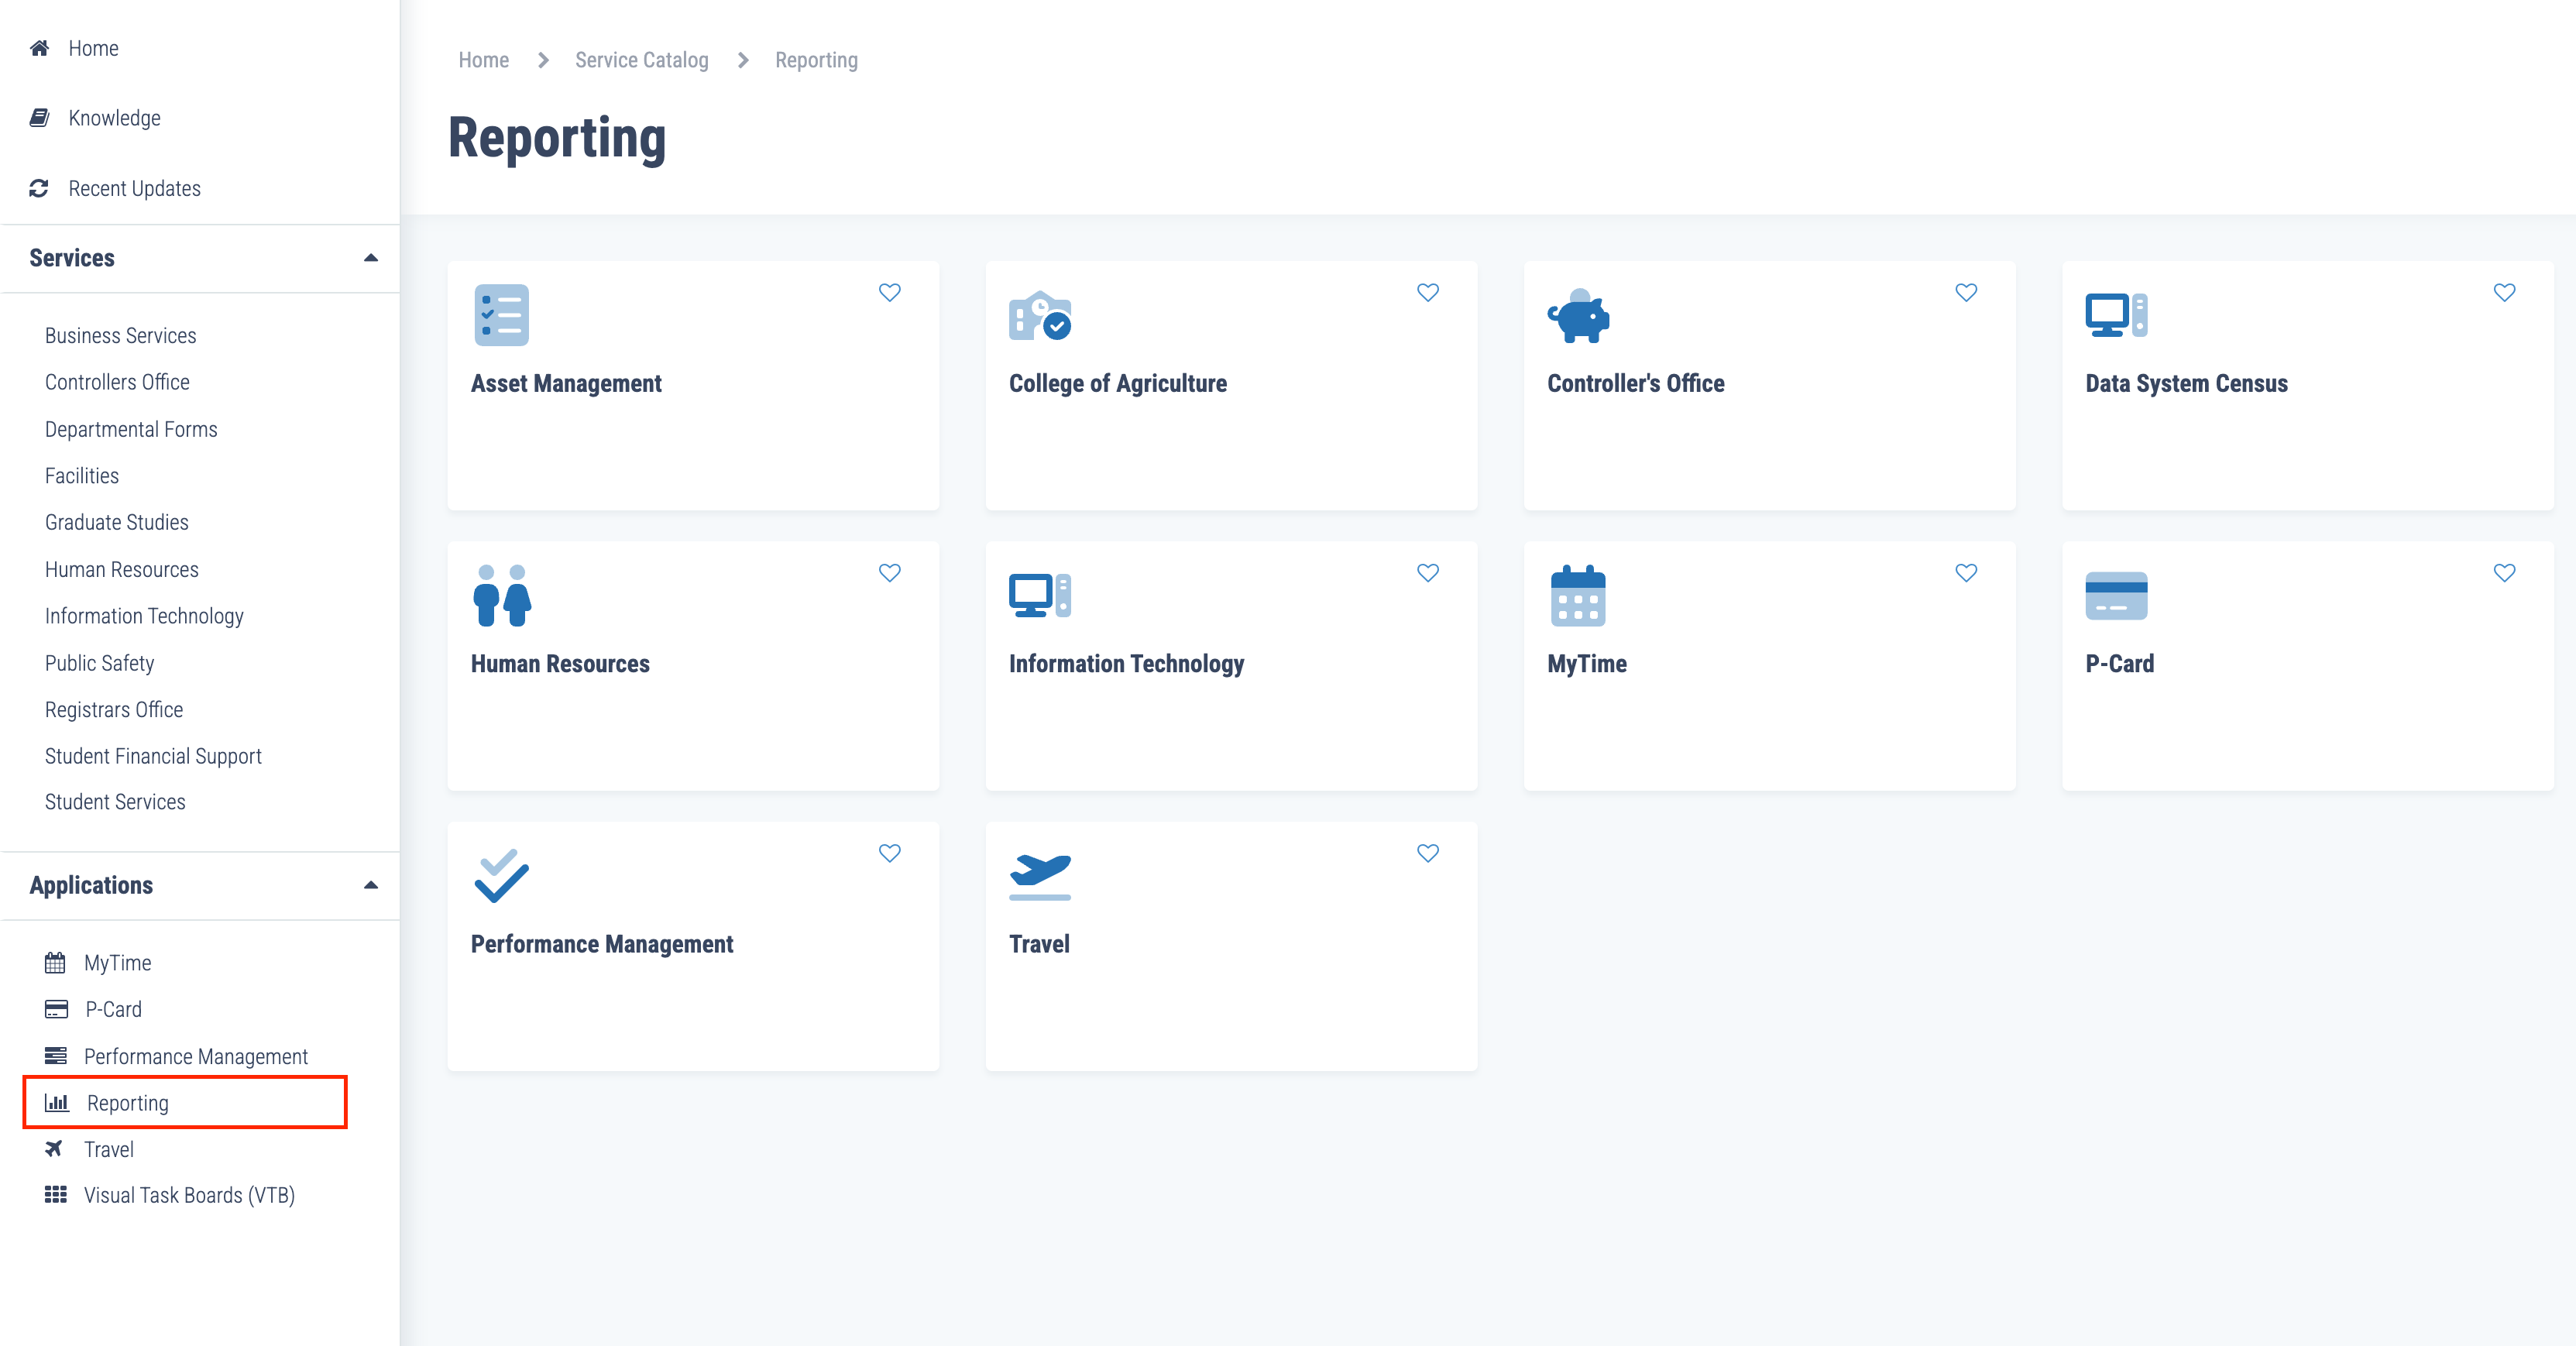Click Service Catalog breadcrumb link
The image size is (2576, 1346).
point(641,60)
